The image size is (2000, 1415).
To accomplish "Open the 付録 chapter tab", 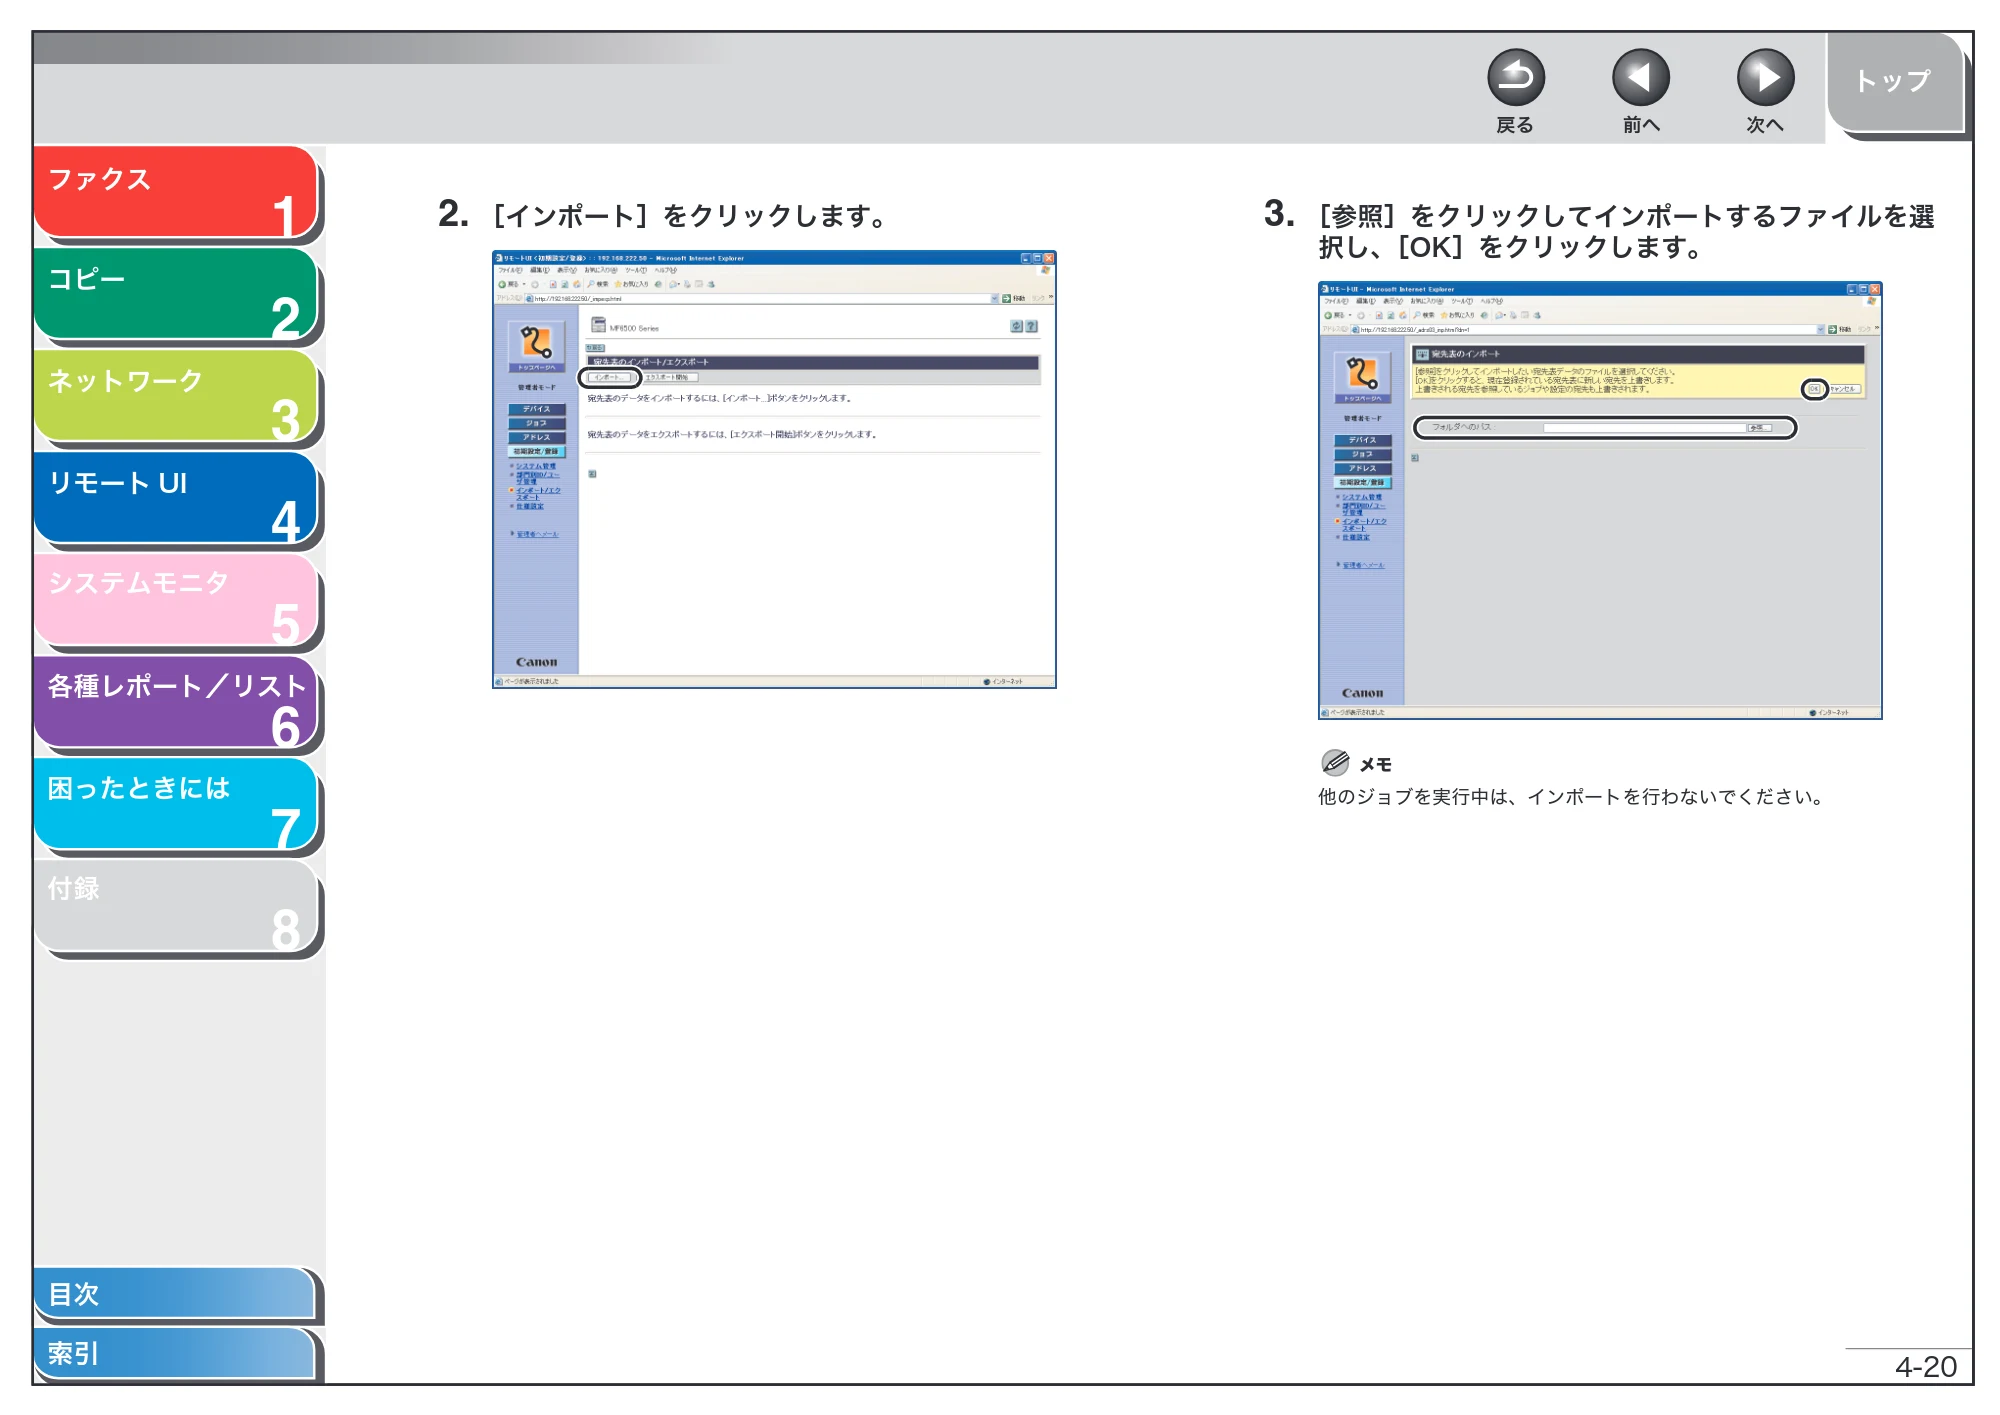I will coord(176,906).
